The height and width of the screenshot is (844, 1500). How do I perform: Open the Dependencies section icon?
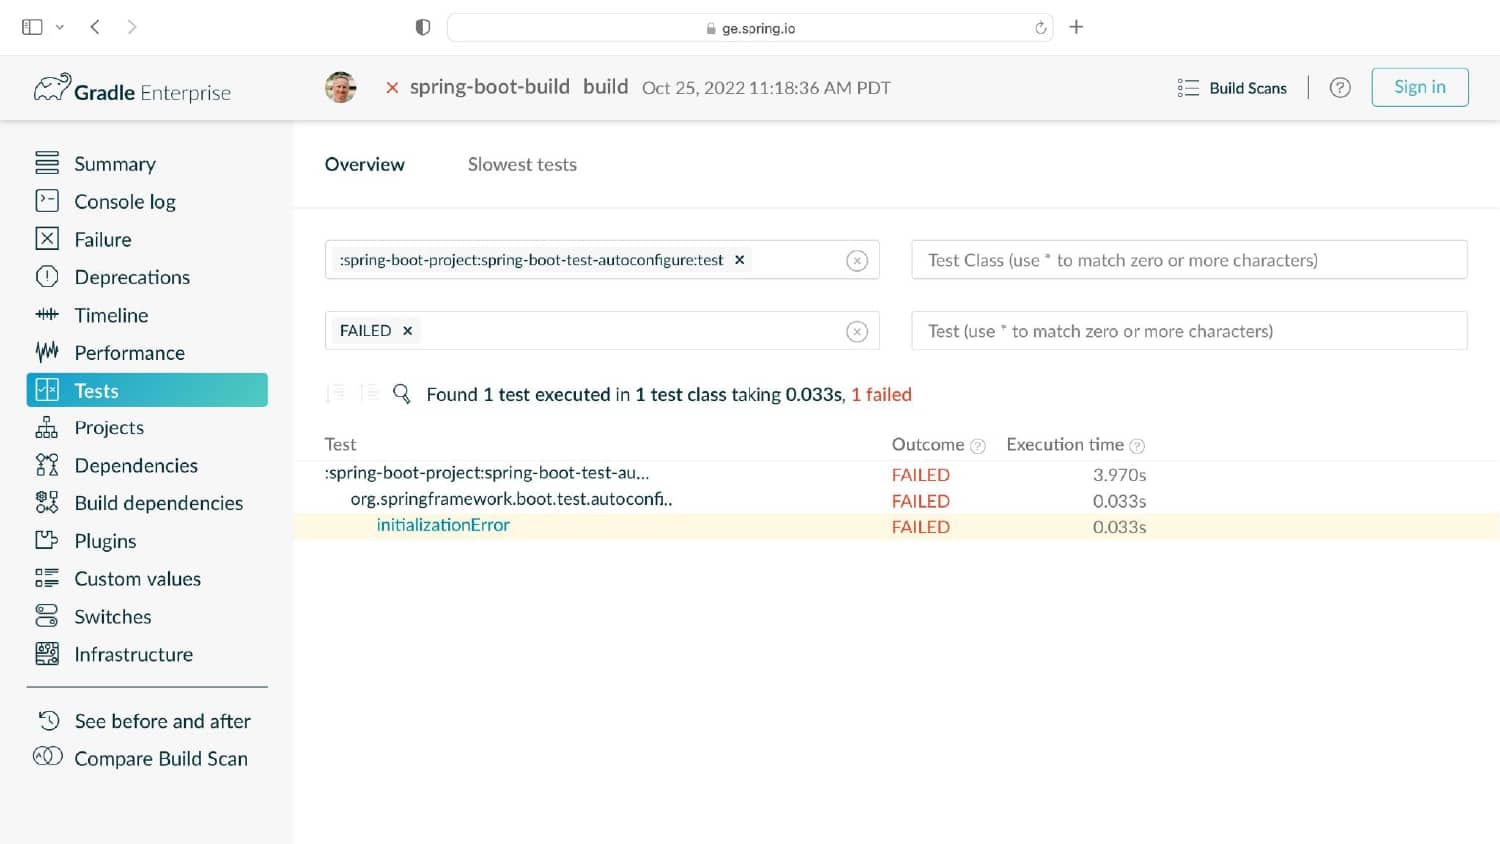coord(47,465)
